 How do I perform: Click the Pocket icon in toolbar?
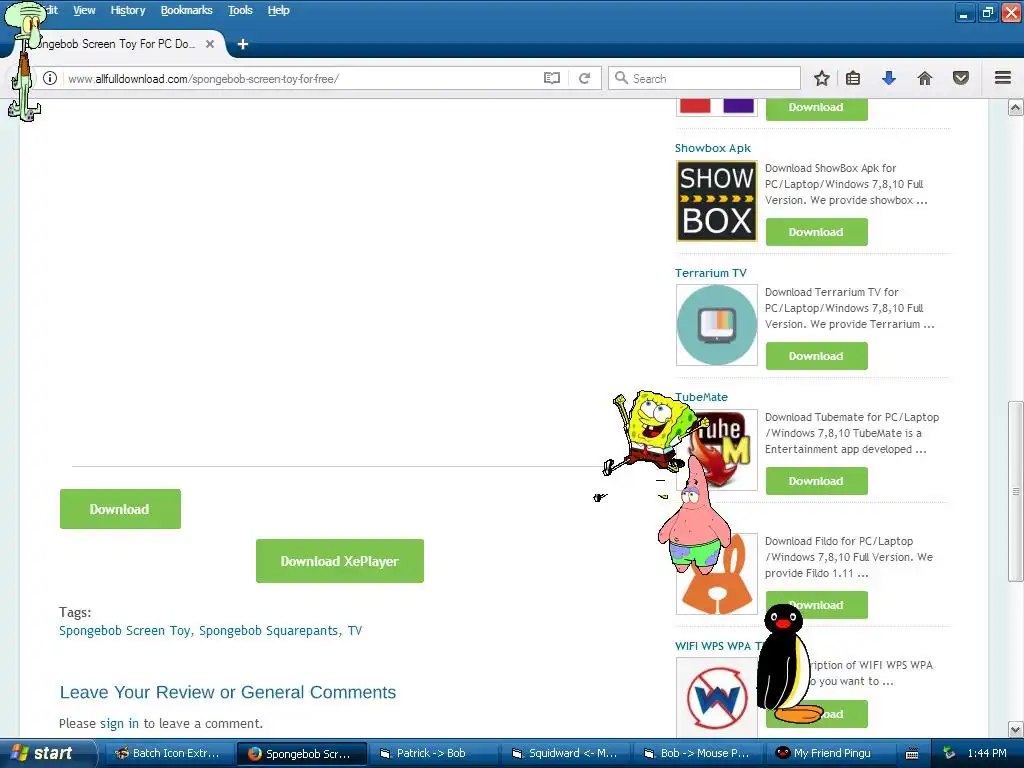(961, 78)
